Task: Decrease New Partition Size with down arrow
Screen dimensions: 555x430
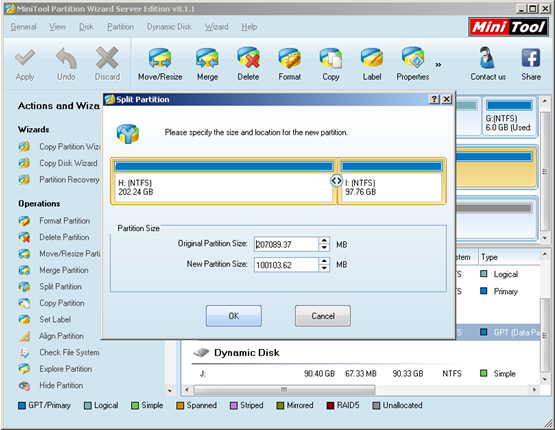Action: (x=324, y=269)
